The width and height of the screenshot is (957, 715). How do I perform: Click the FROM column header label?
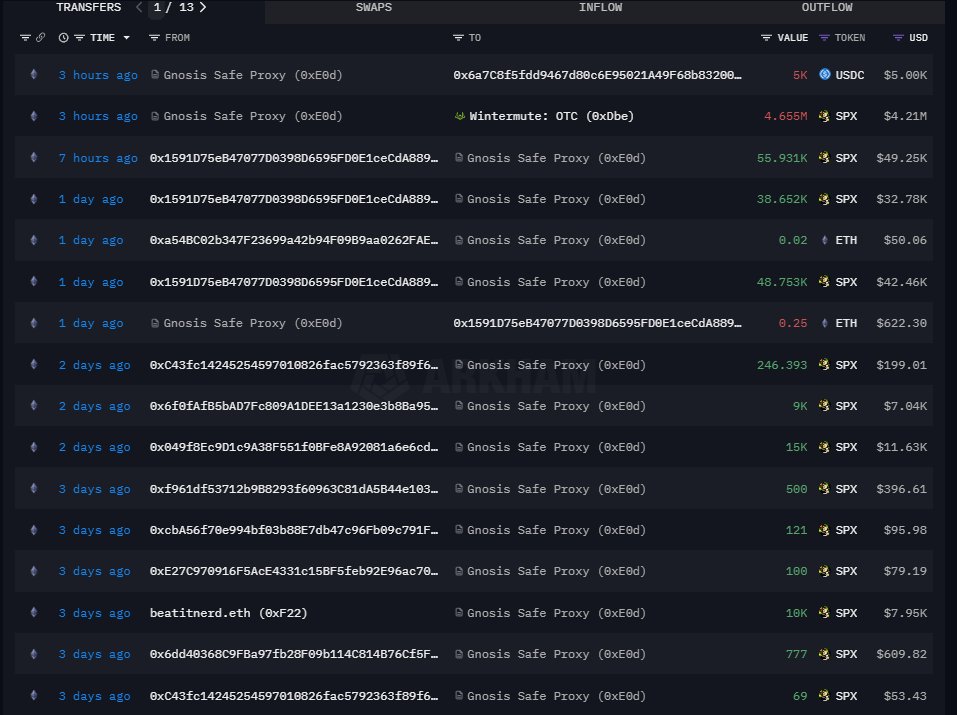point(177,38)
